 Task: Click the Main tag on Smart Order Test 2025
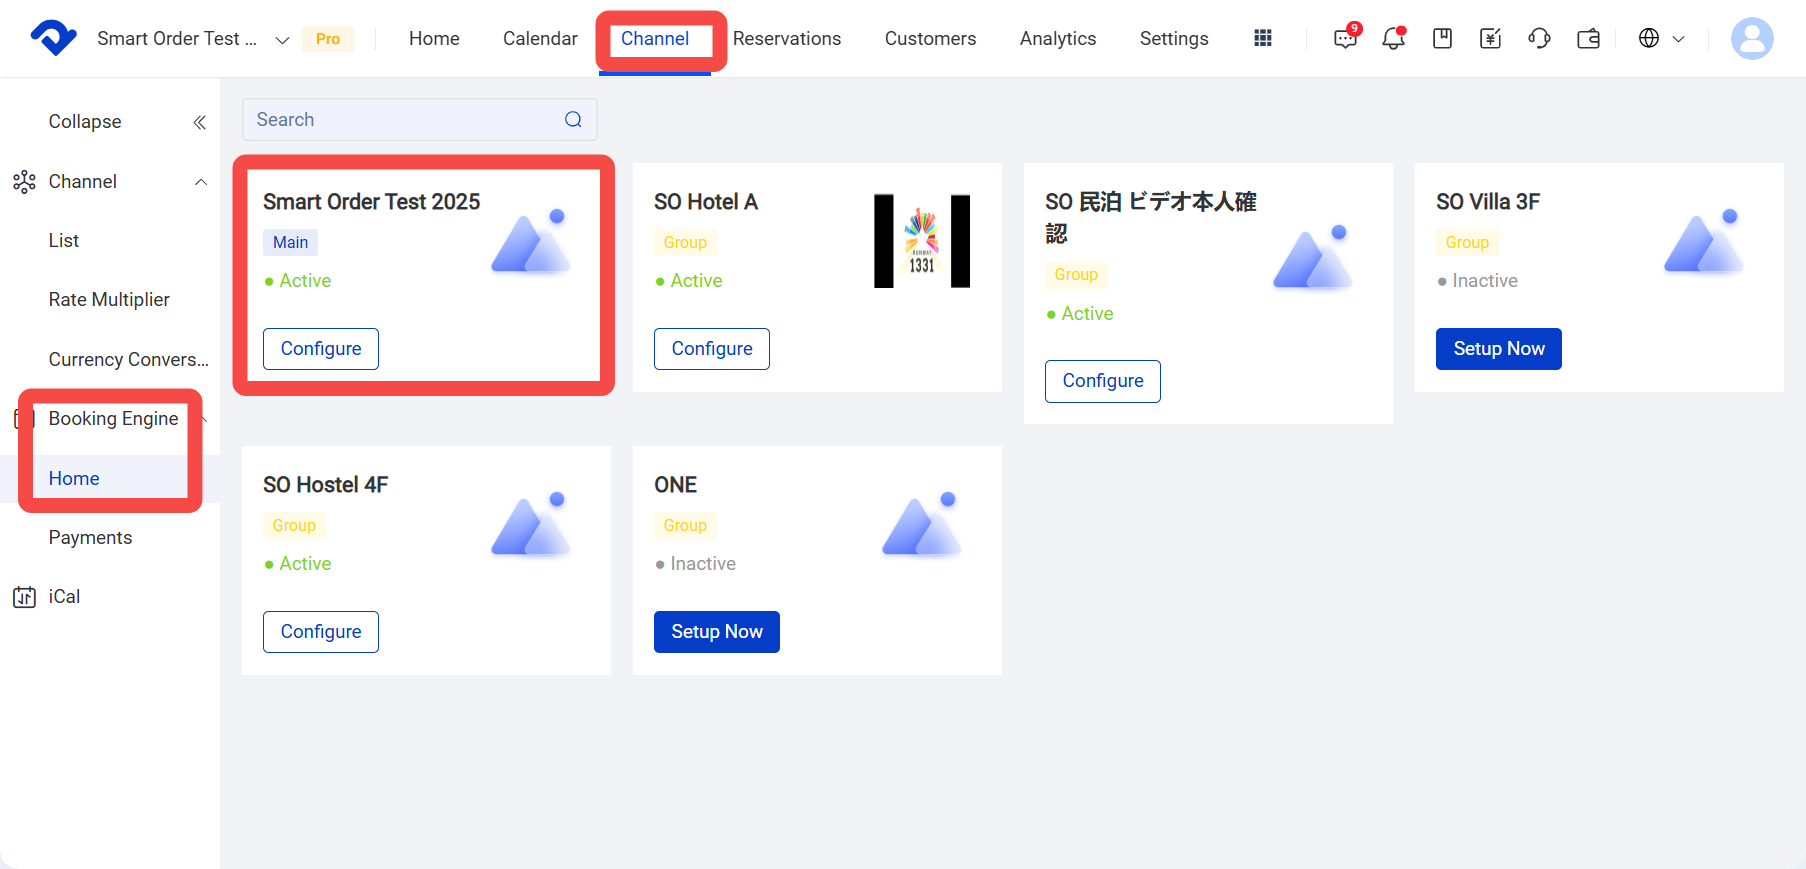click(x=291, y=243)
